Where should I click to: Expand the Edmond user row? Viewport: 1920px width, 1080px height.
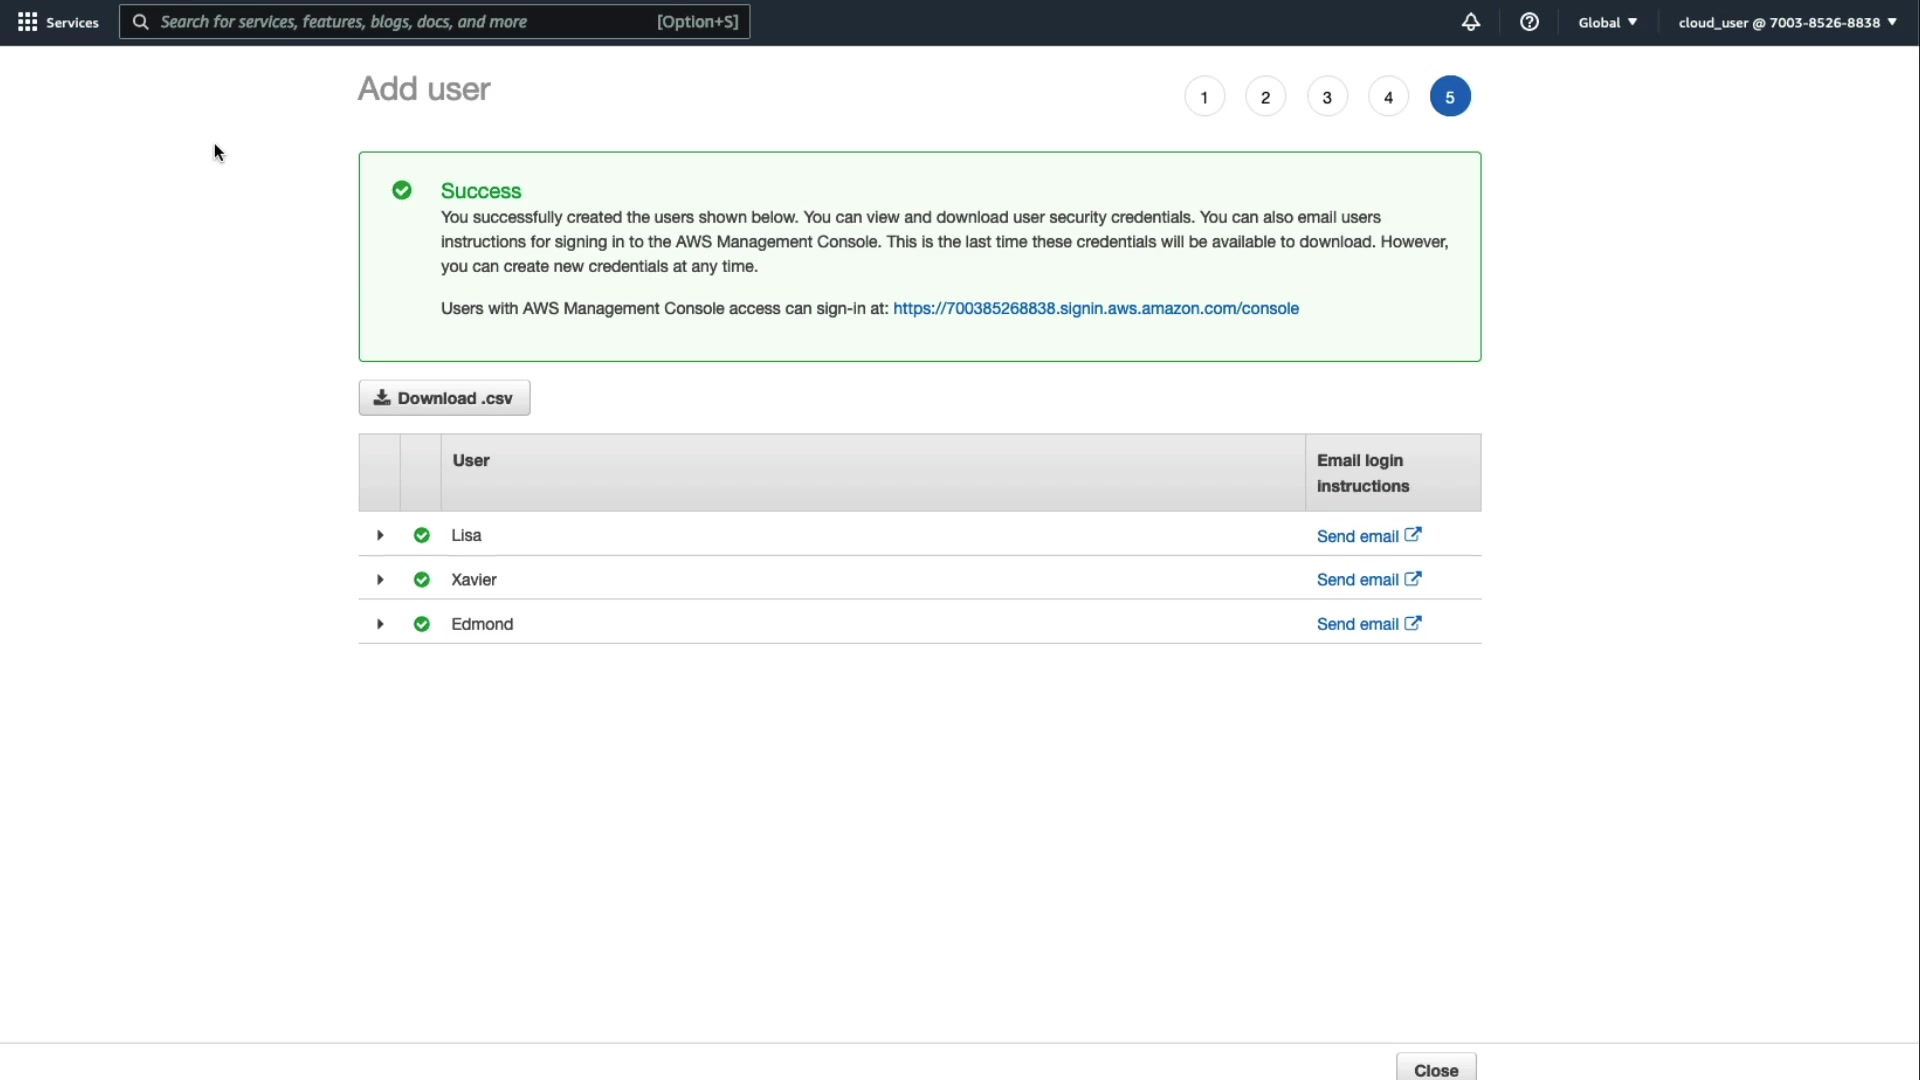[x=380, y=624]
